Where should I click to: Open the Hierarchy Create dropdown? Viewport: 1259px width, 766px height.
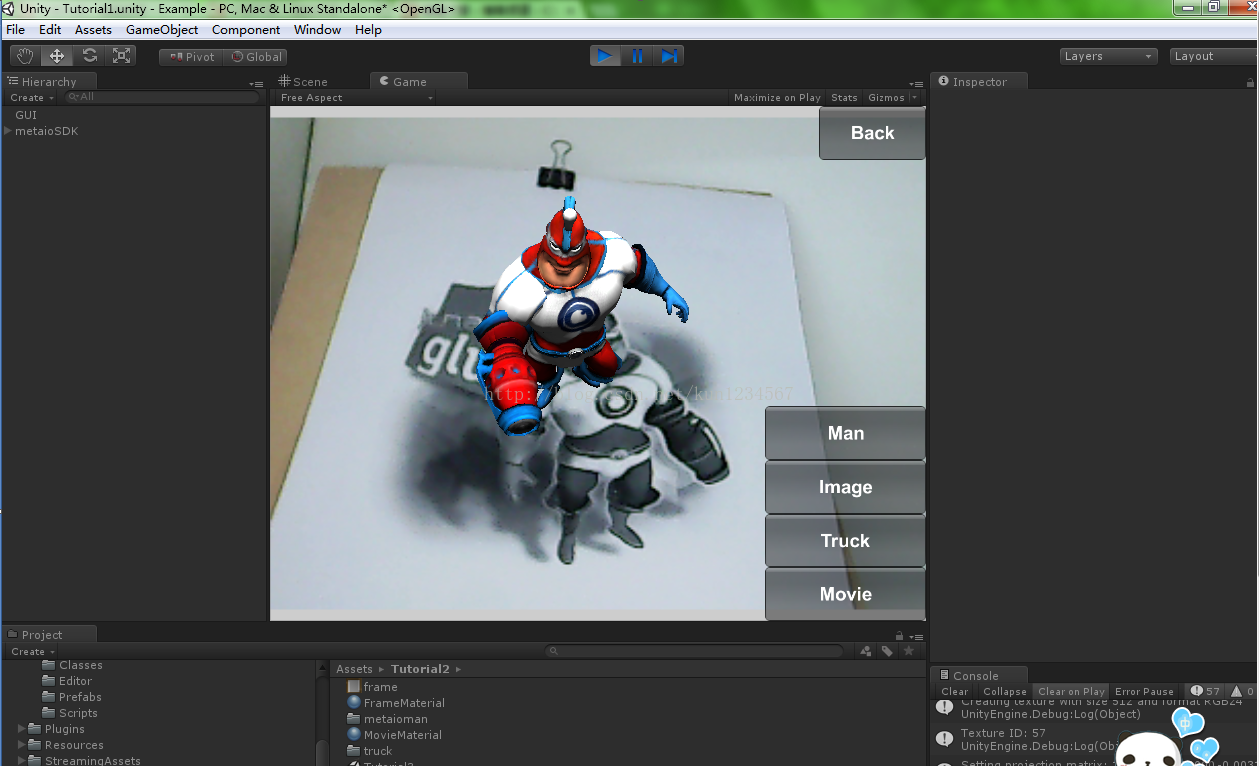point(32,98)
